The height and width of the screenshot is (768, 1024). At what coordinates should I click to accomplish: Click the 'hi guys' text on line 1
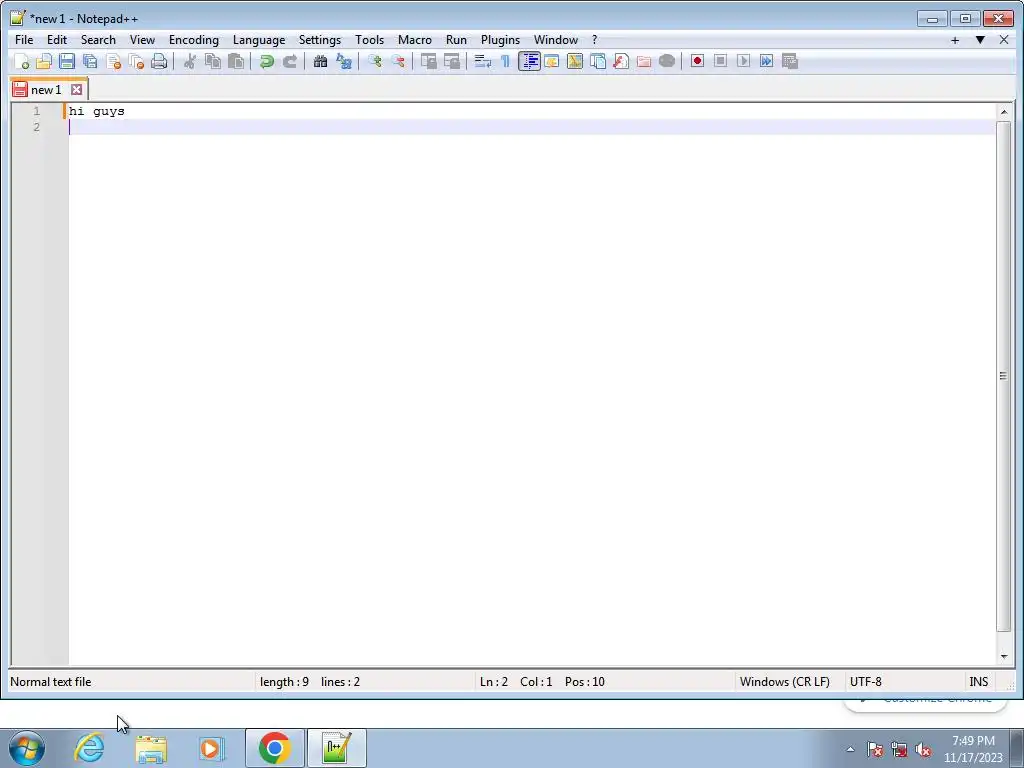point(97,111)
